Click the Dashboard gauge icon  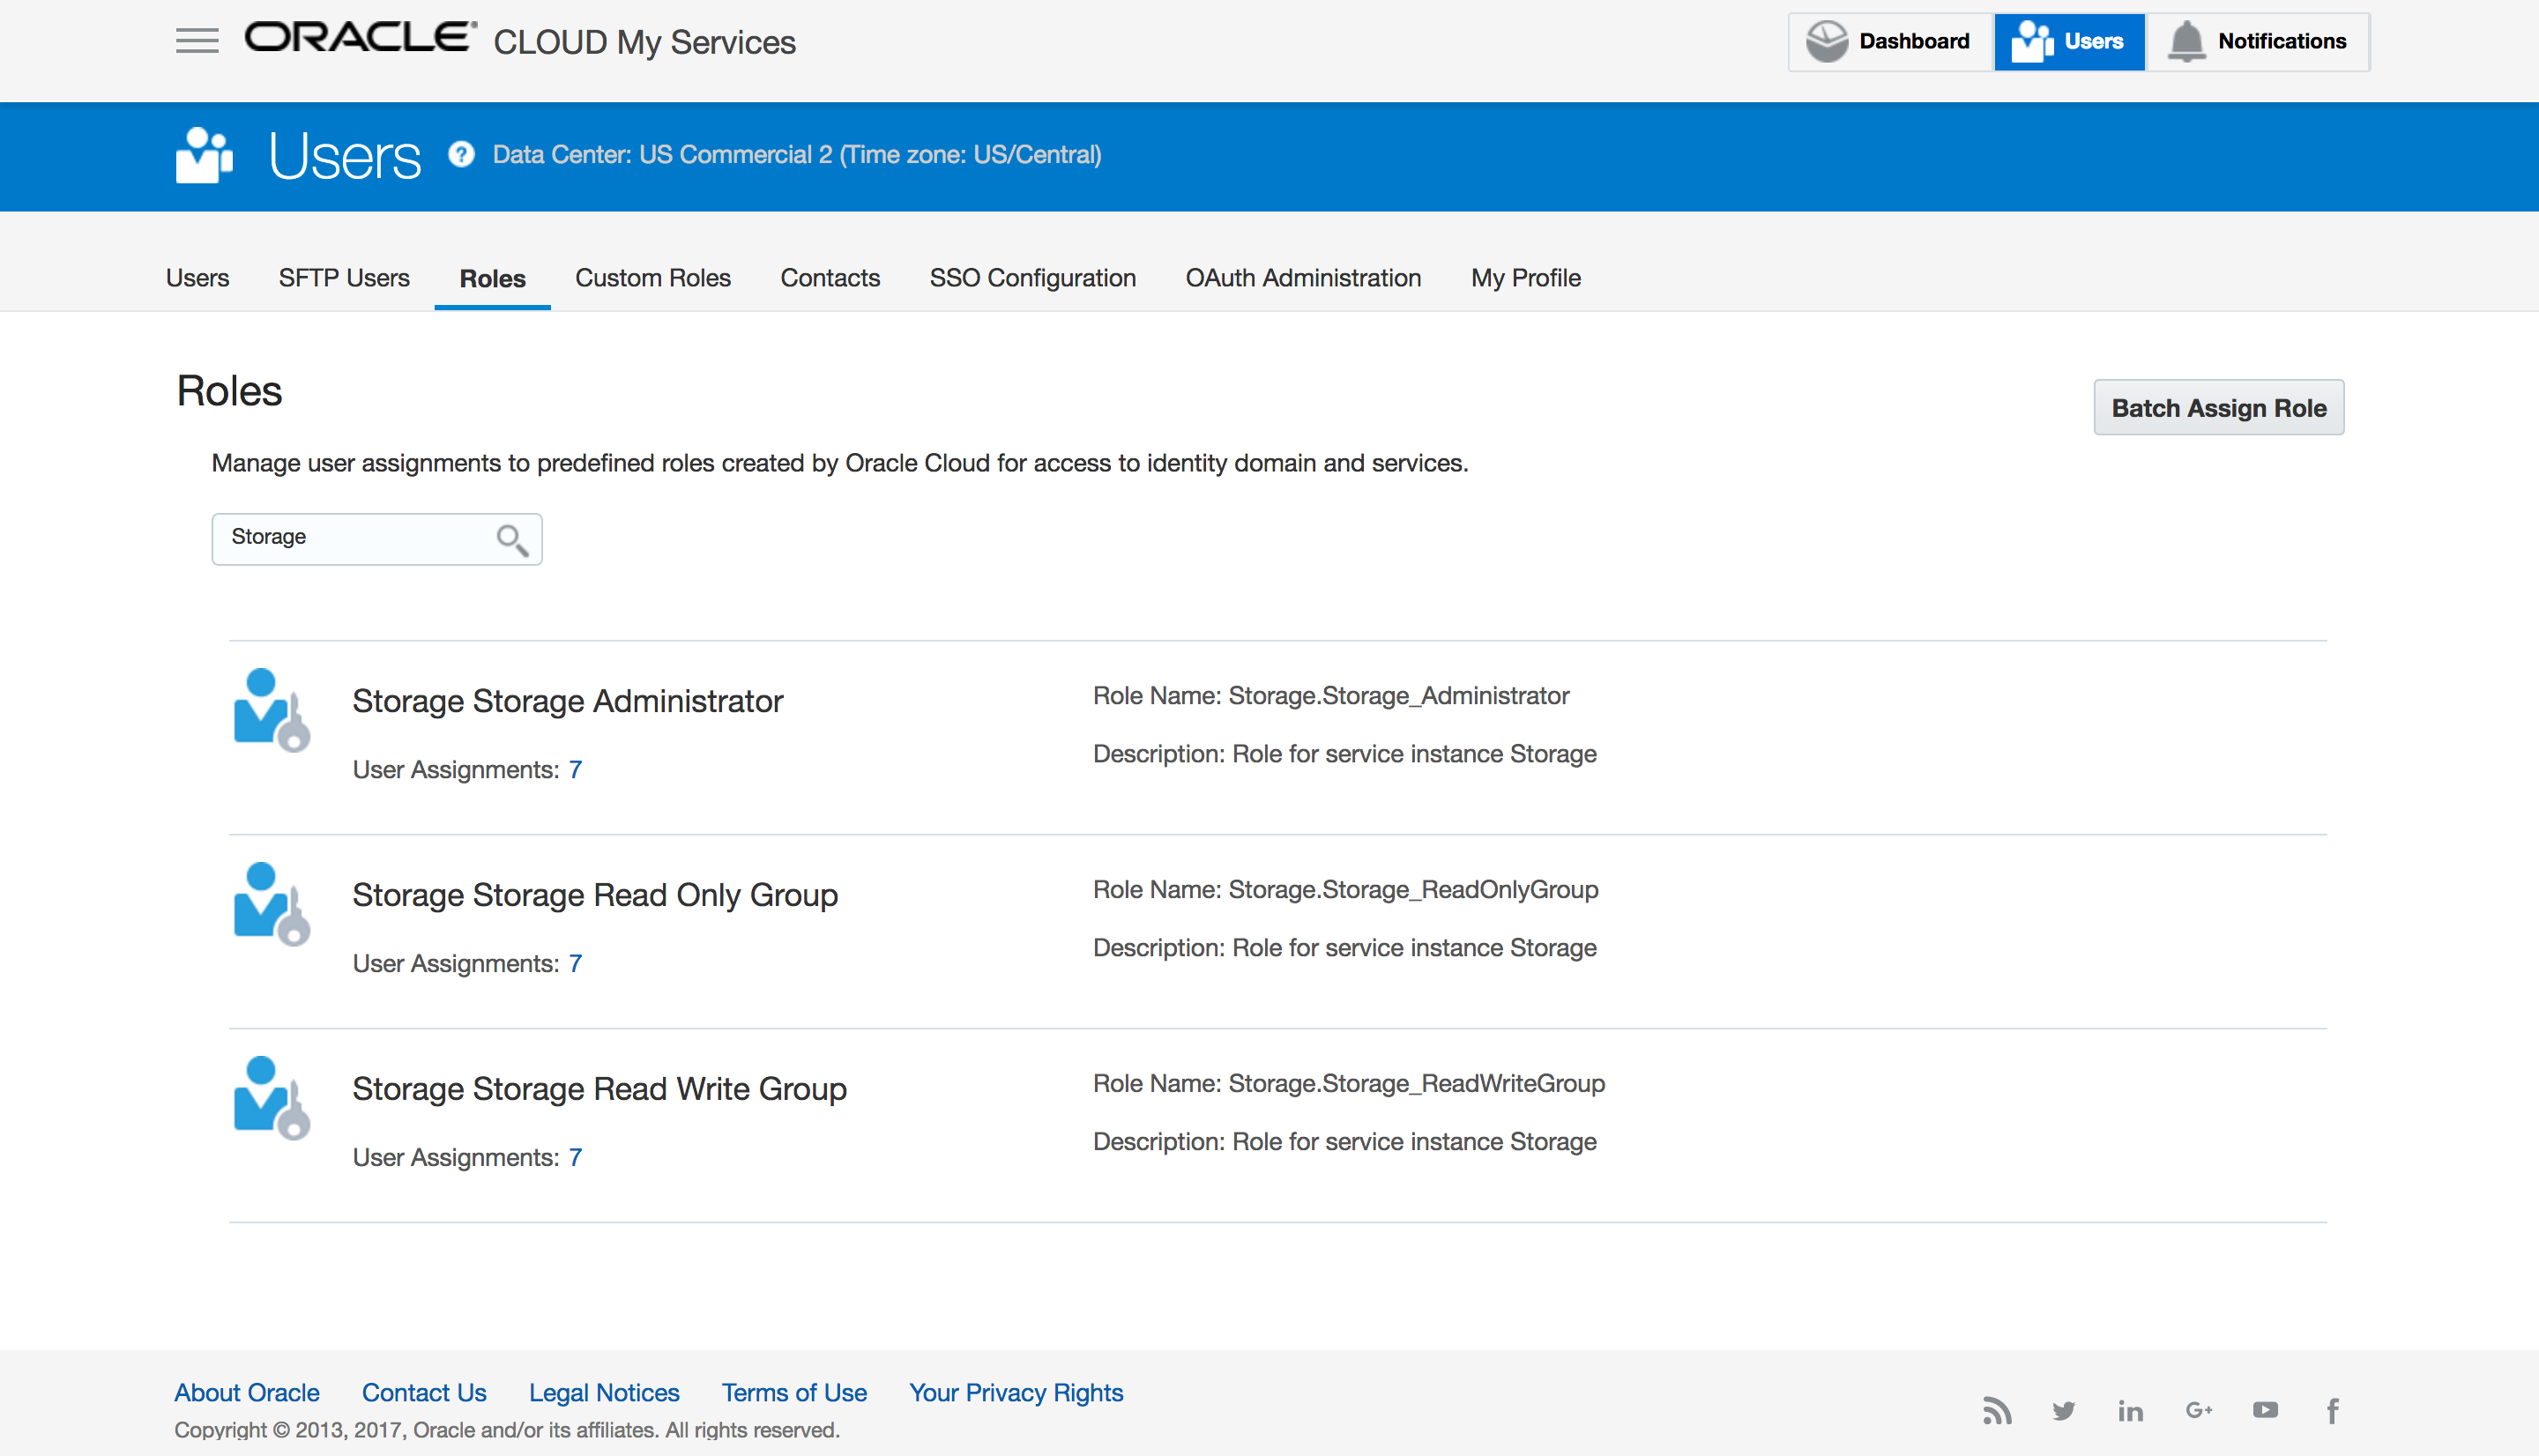click(1826, 41)
